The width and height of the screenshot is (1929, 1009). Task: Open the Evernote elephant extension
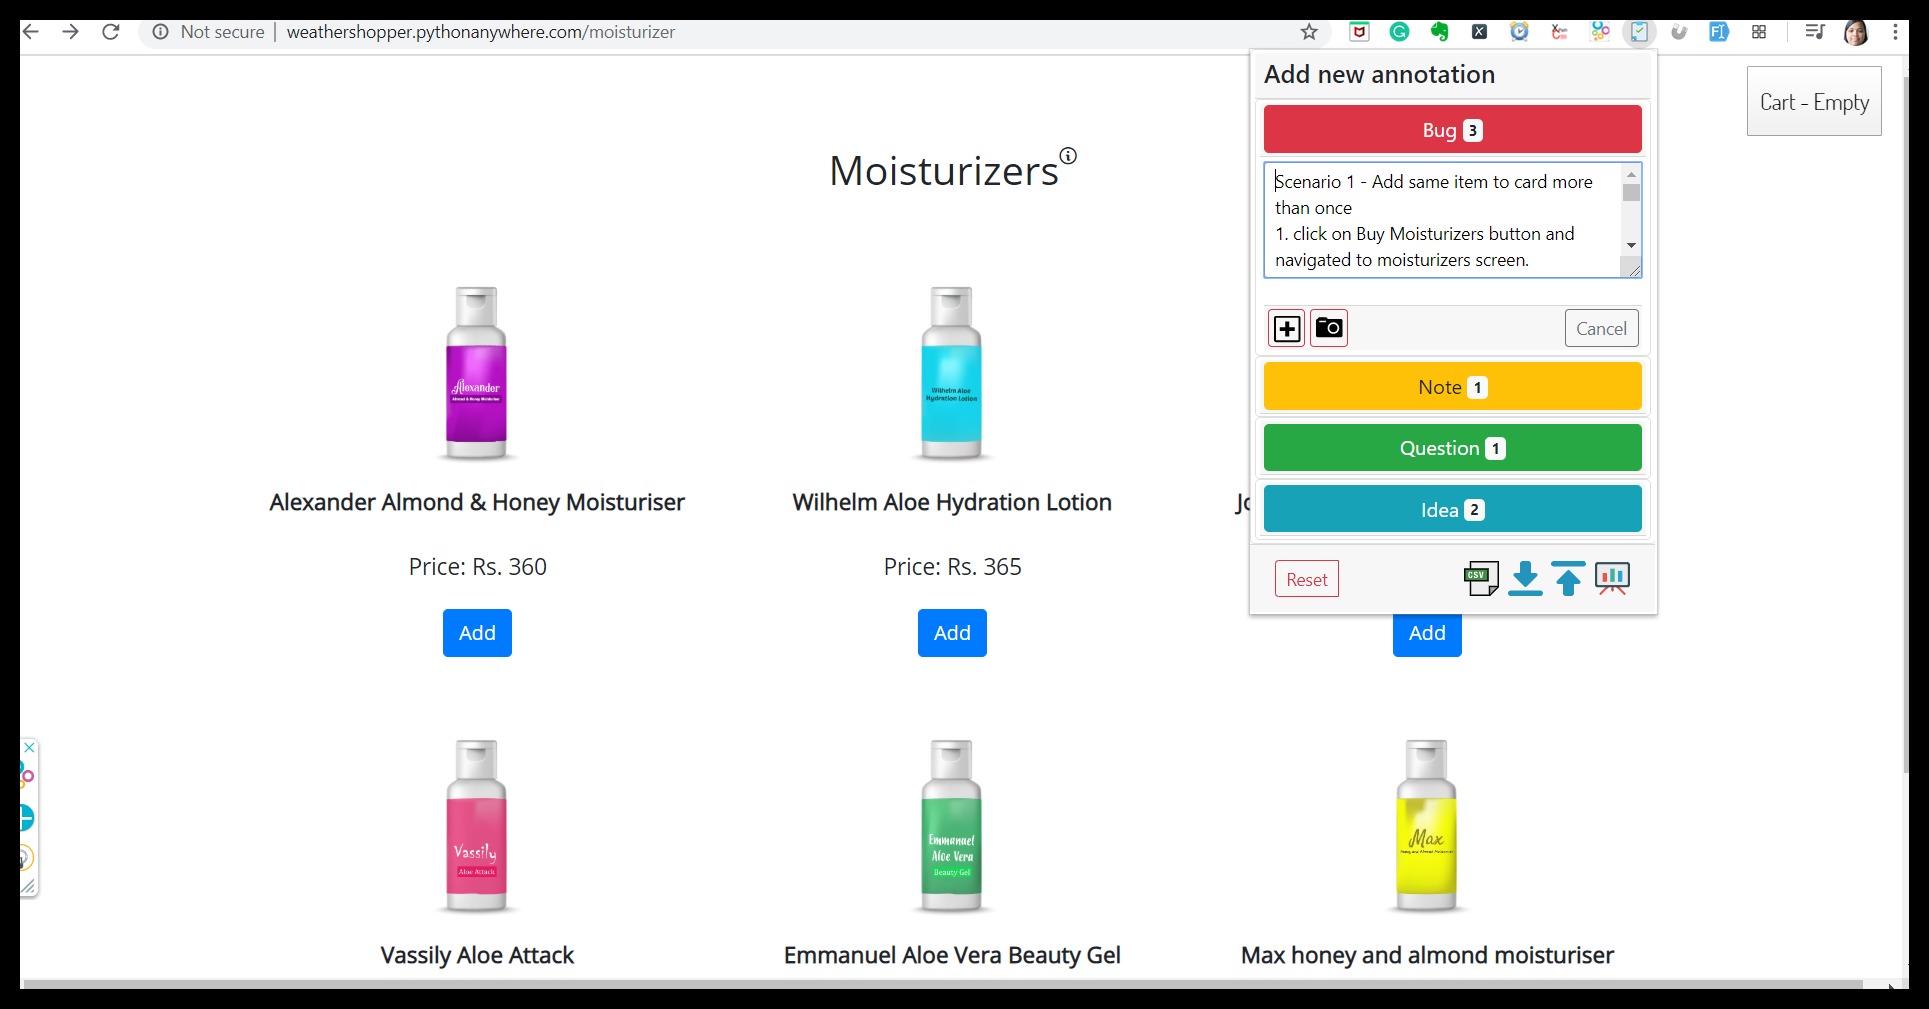(x=1439, y=32)
